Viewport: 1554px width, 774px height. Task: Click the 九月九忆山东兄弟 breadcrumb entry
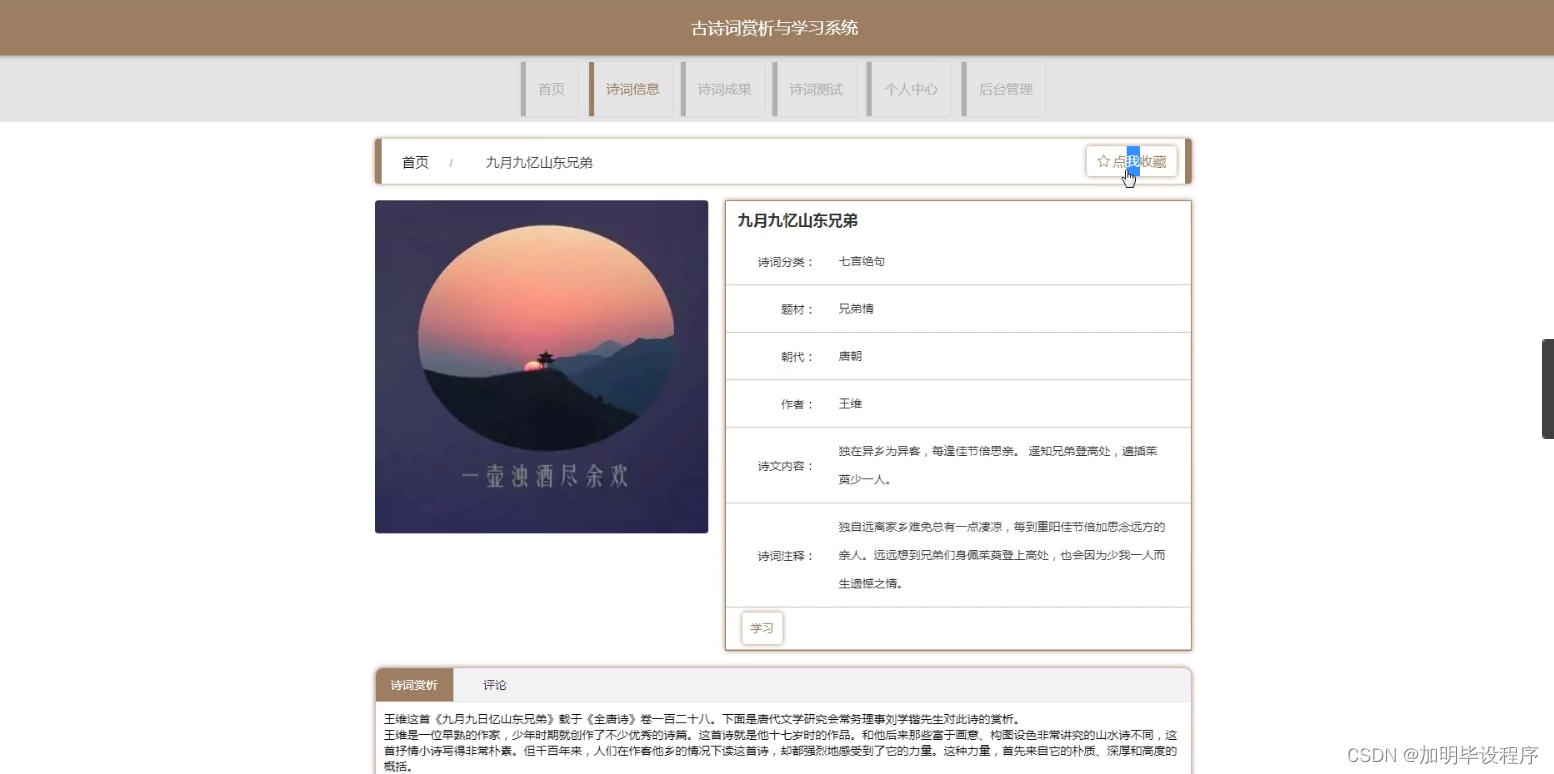click(x=539, y=162)
